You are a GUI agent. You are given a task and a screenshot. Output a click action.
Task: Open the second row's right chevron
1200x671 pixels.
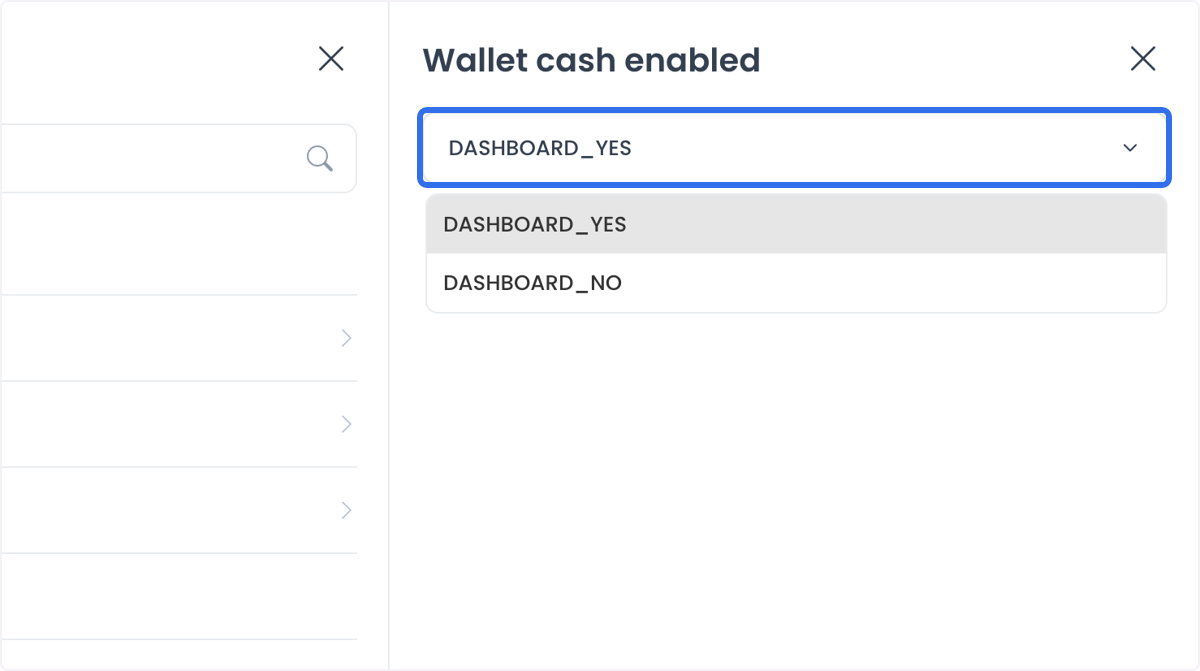(346, 424)
